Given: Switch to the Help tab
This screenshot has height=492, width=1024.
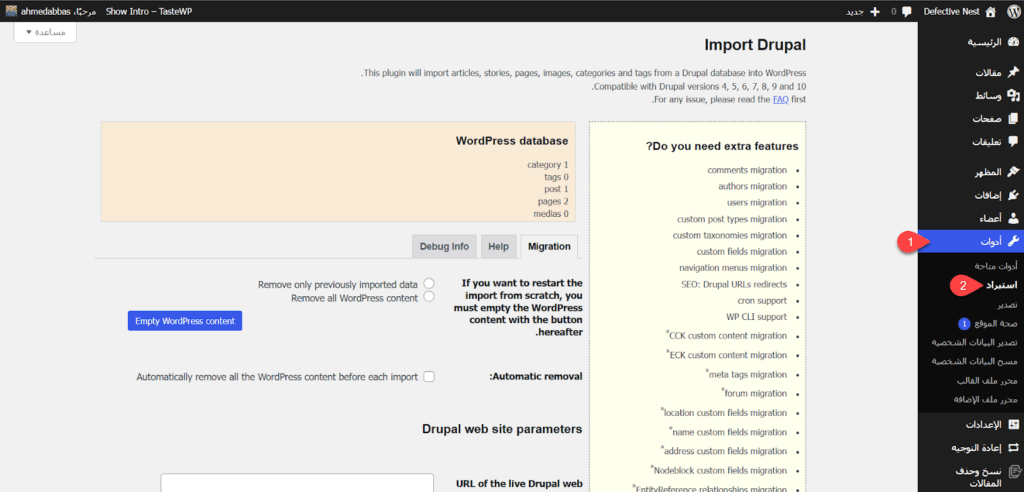Looking at the screenshot, I should 497,246.
